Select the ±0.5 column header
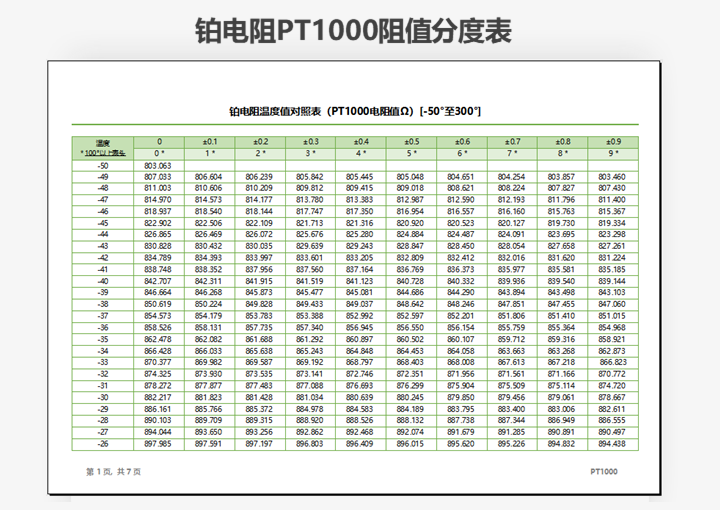The image size is (720, 510). 411,142
